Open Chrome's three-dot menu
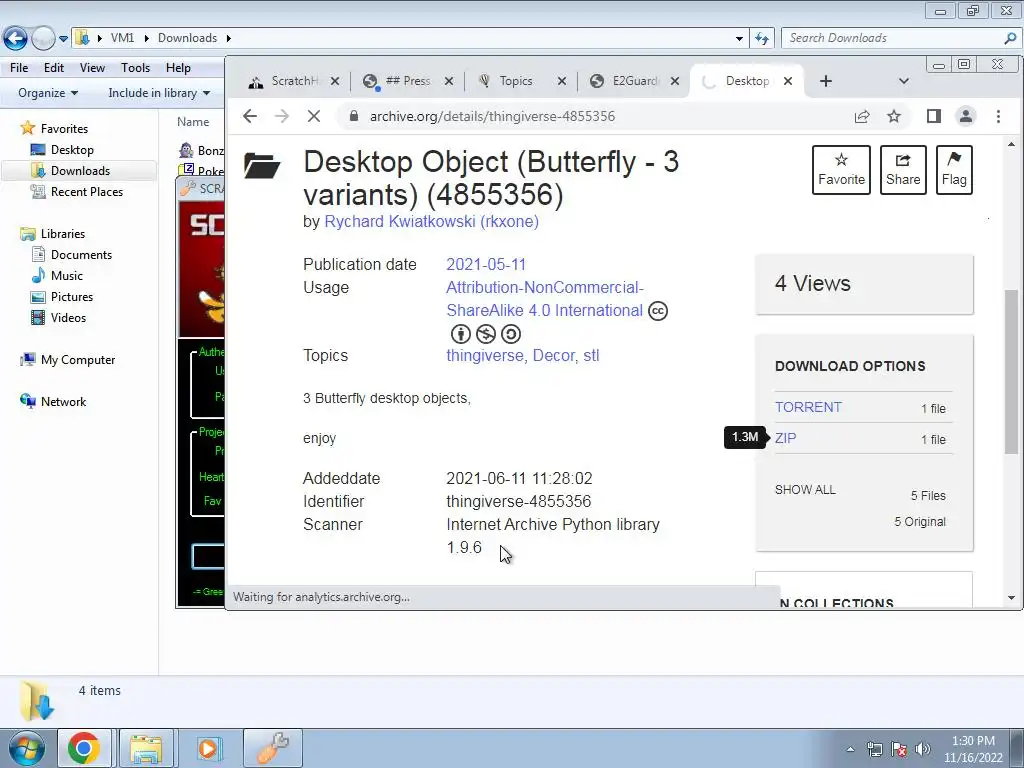The height and width of the screenshot is (768, 1024). (x=999, y=116)
